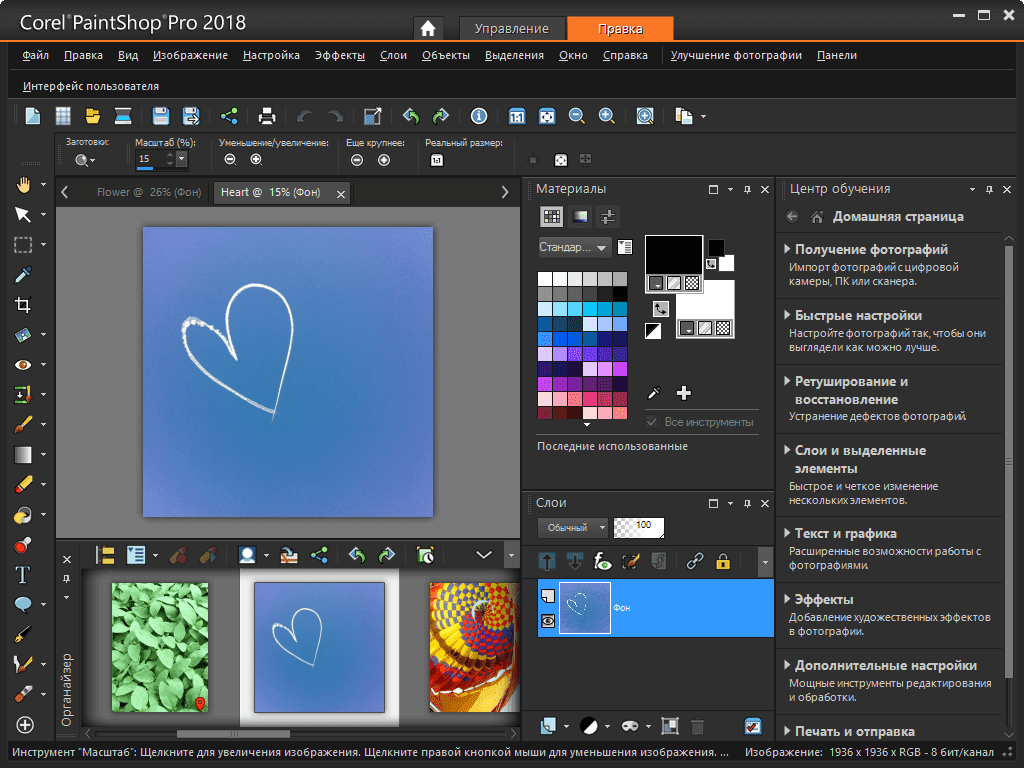1024x768 pixels.
Task: Open the Flower document tab
Action: (148, 192)
